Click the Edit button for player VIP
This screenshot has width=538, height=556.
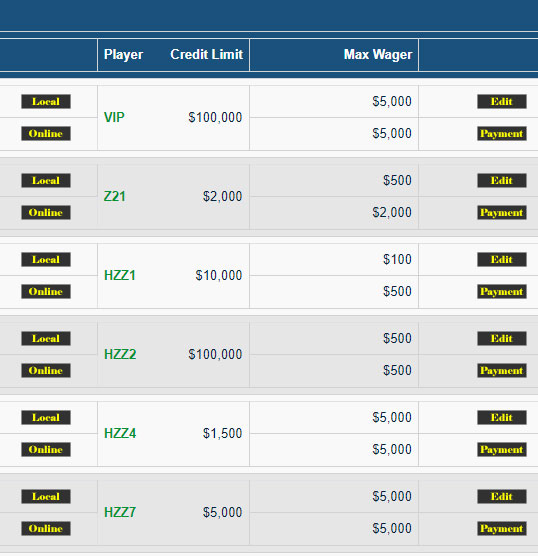(x=501, y=101)
